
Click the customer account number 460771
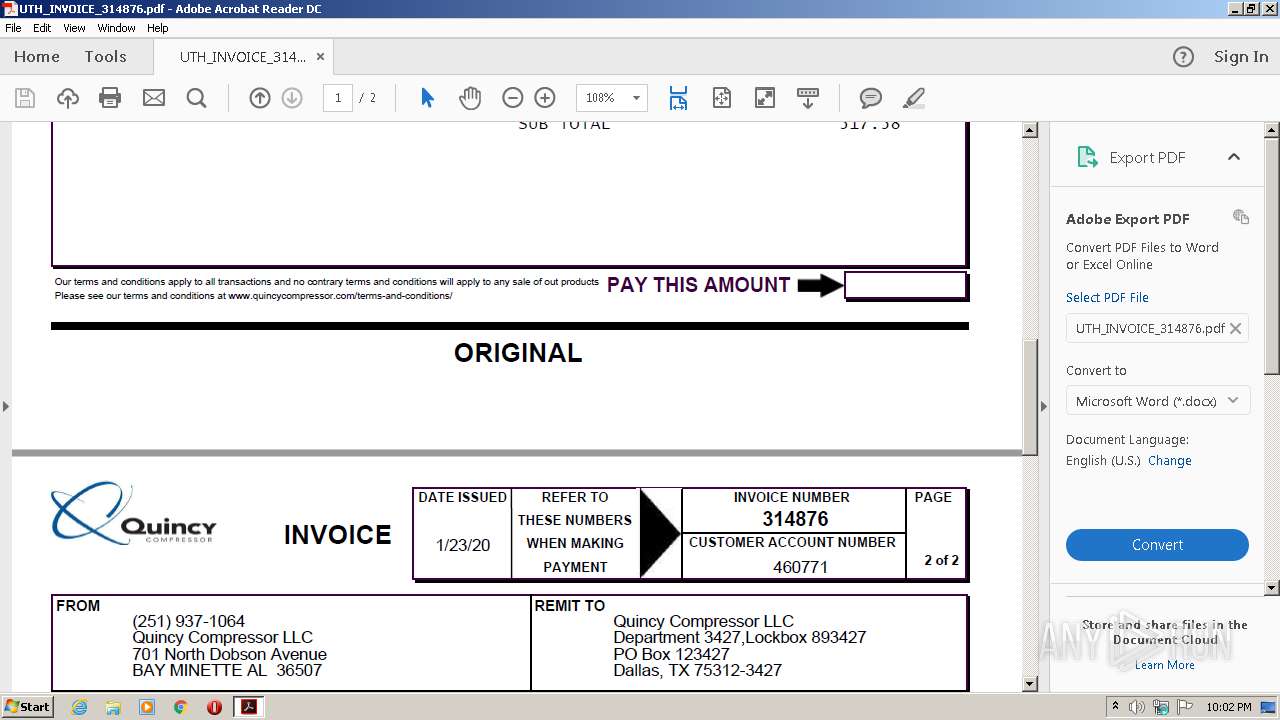(x=800, y=567)
